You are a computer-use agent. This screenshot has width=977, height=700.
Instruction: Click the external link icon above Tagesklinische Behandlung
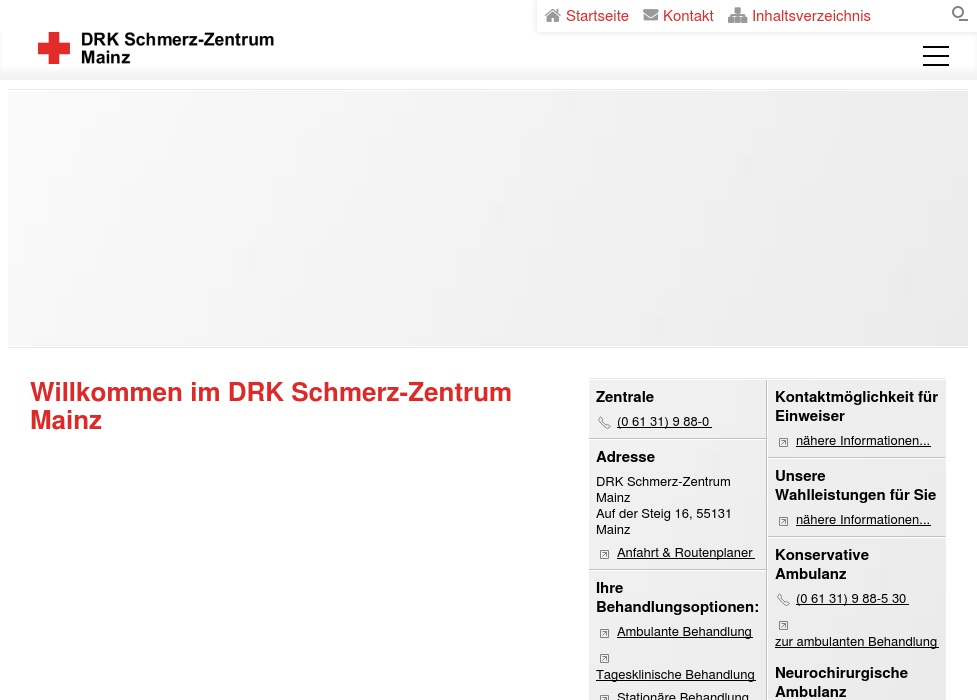point(605,658)
